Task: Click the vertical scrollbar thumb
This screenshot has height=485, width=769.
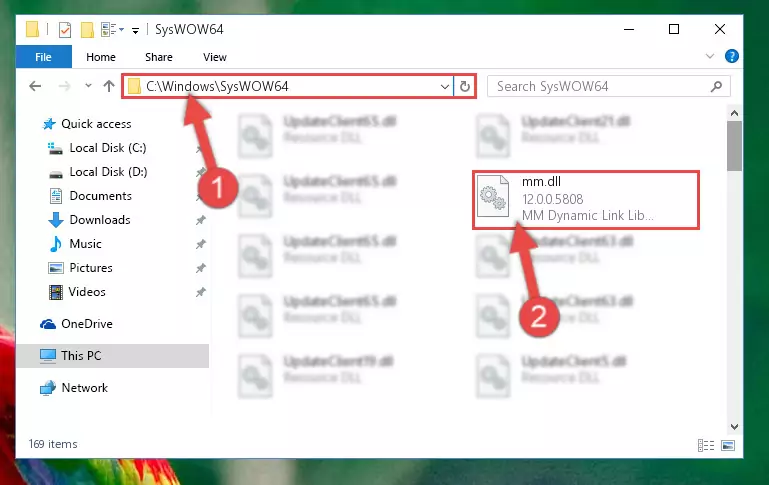Action: click(734, 146)
